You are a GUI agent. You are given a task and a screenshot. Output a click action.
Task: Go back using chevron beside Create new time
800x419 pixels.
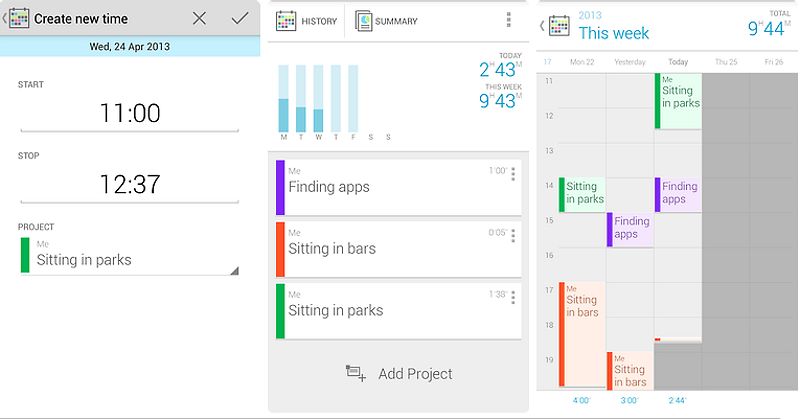point(4,19)
